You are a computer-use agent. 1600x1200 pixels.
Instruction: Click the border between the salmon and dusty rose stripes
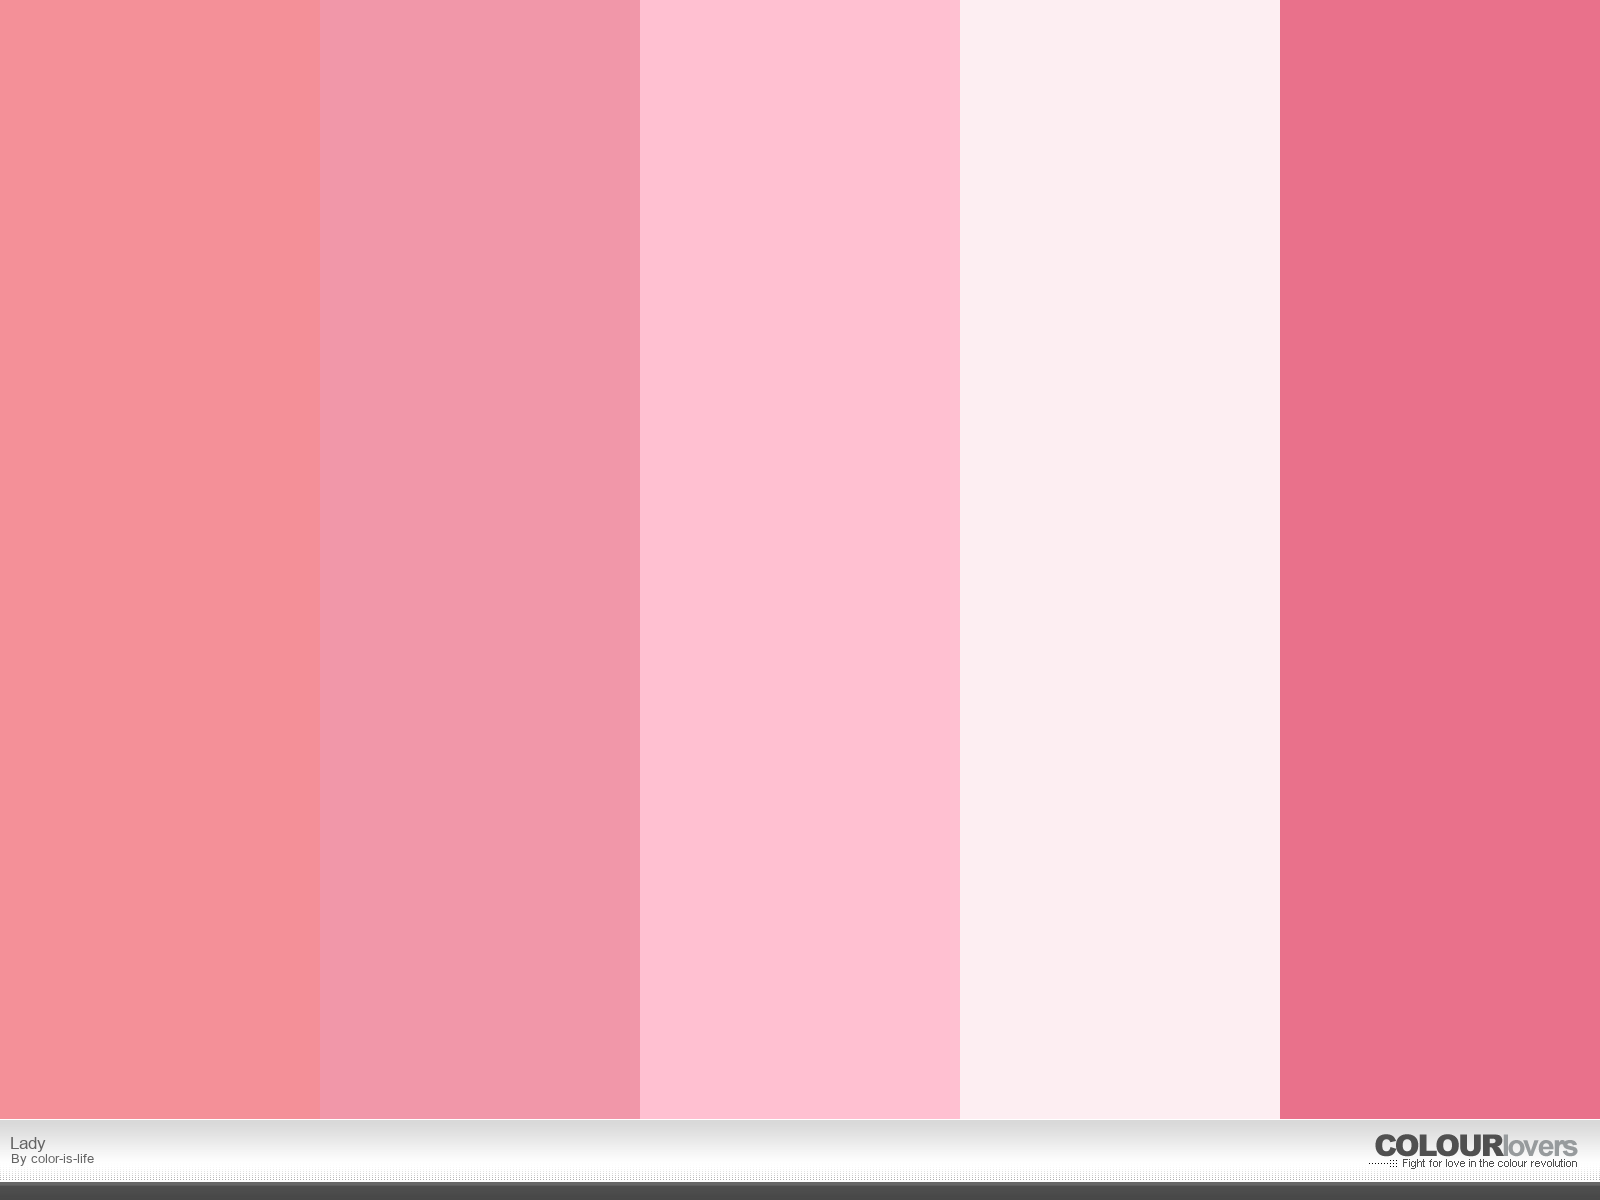tap(320, 559)
